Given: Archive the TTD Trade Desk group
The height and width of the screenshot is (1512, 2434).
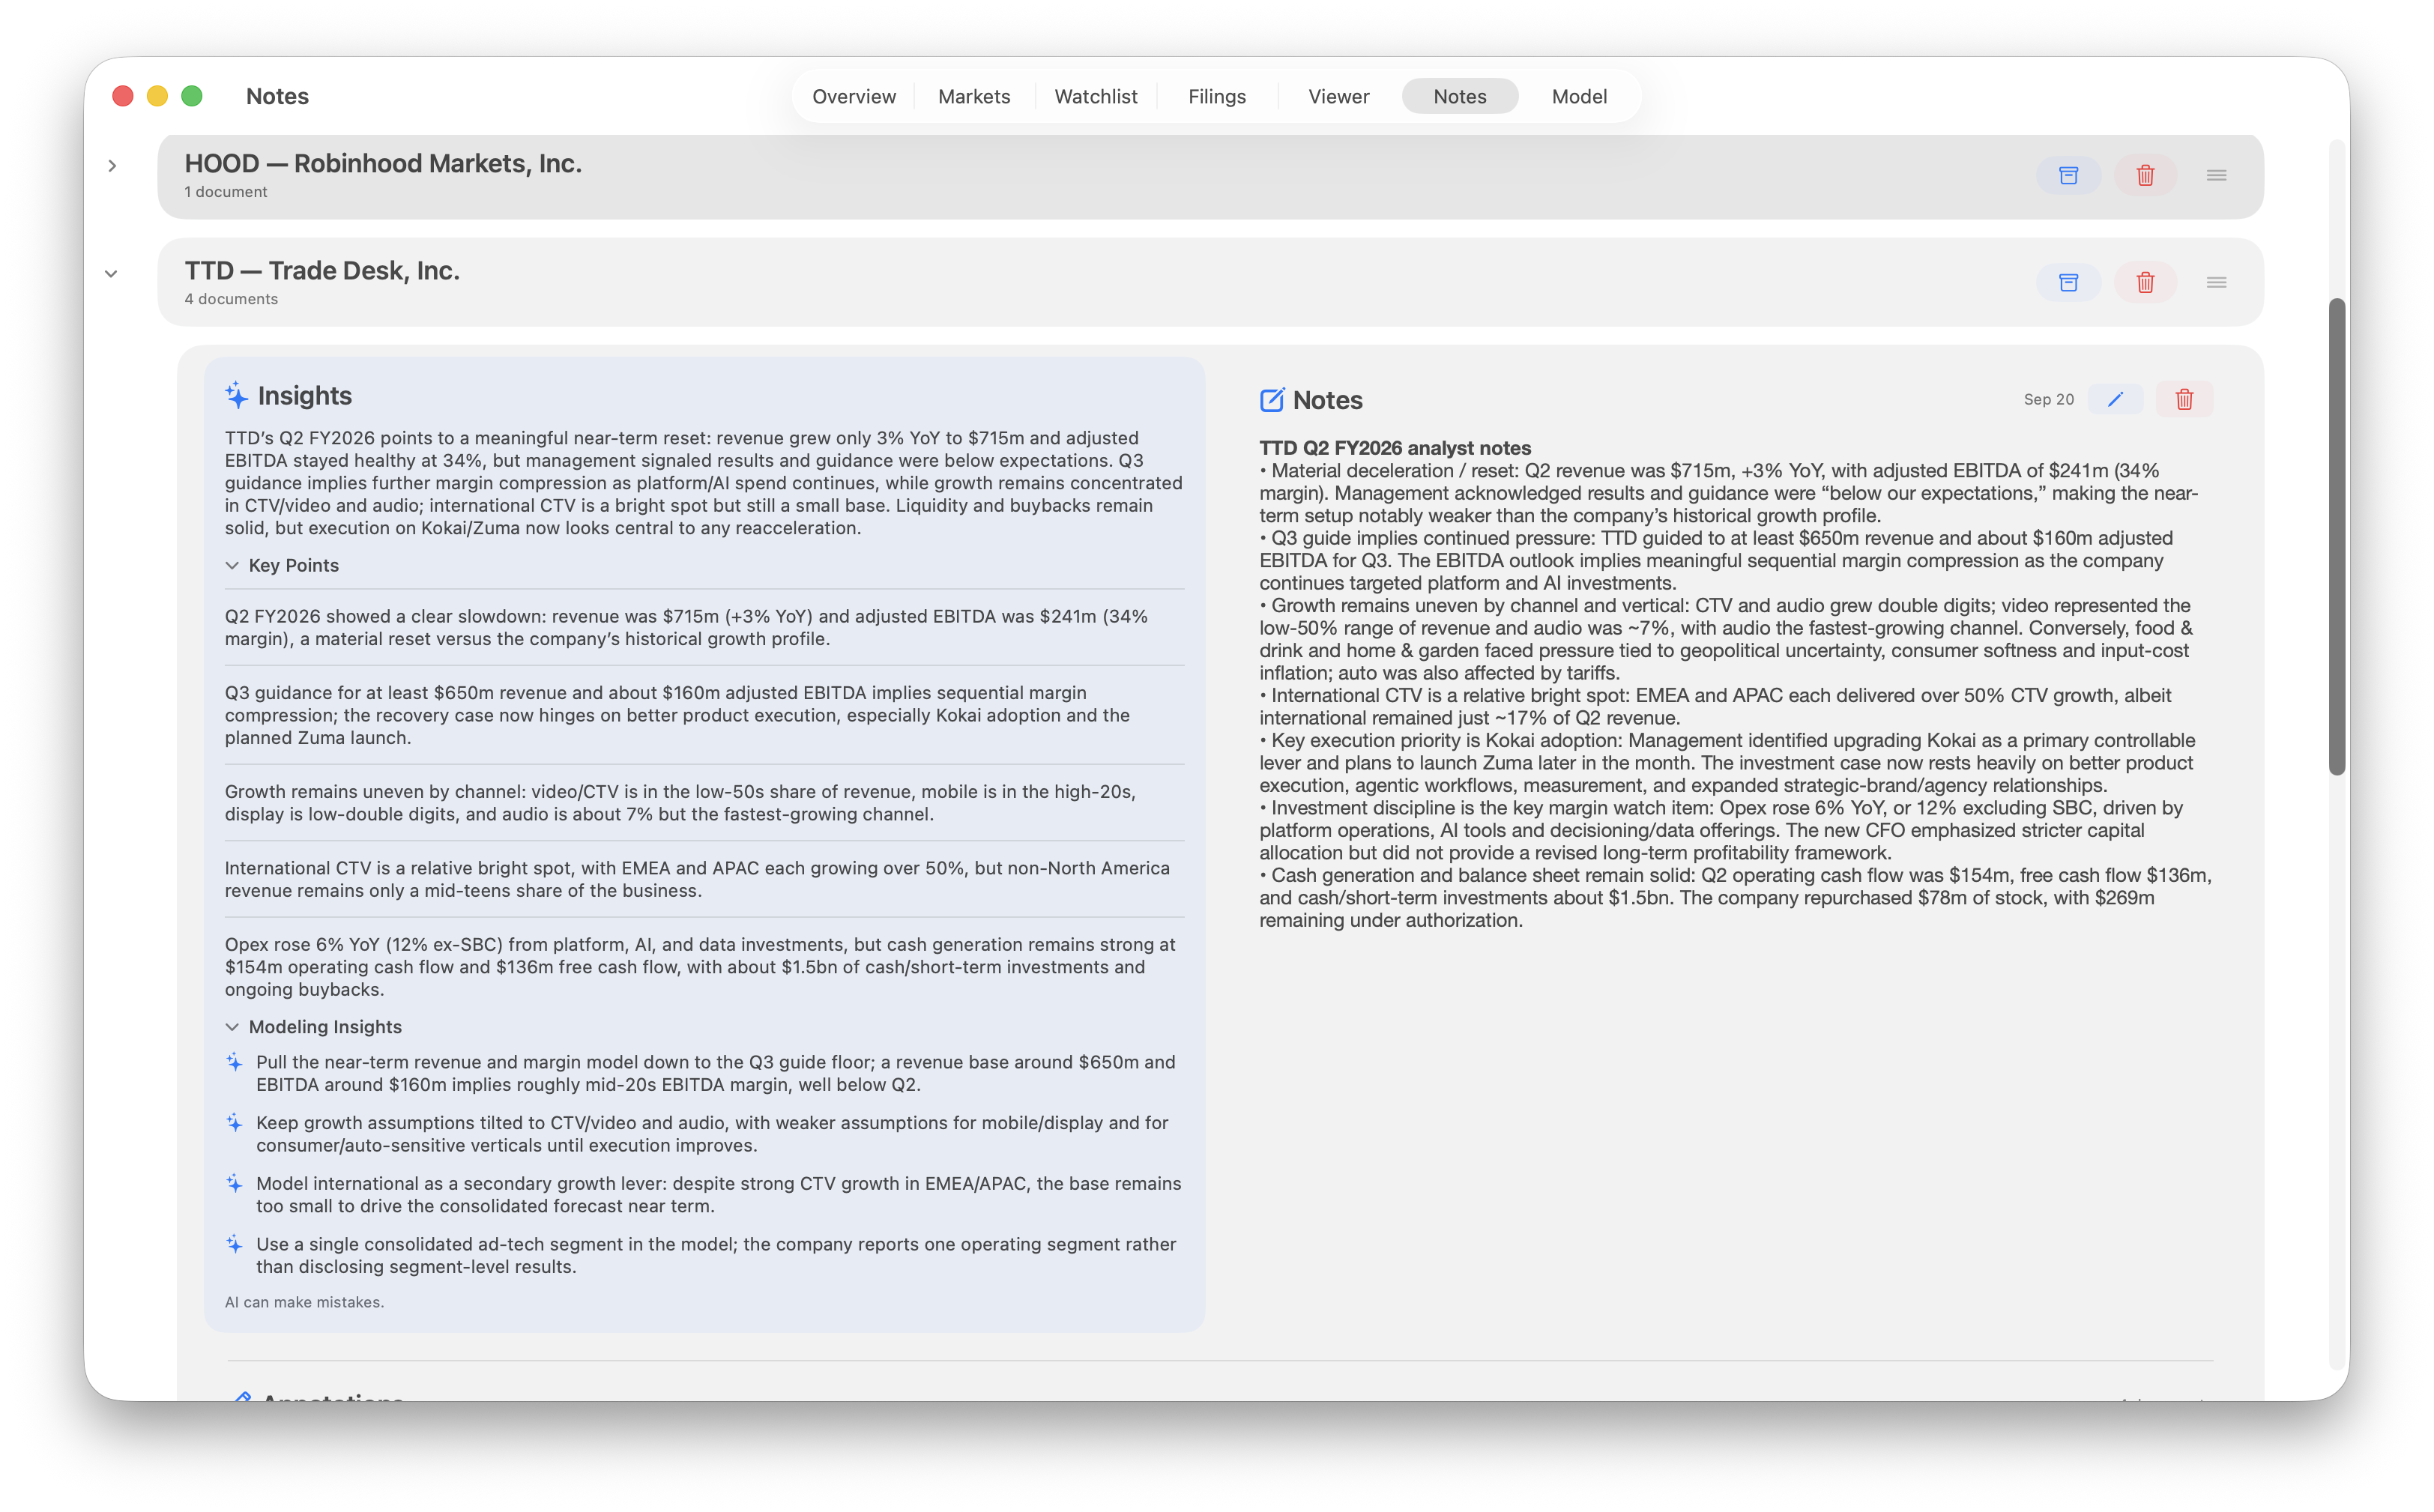Looking at the screenshot, I should pyautogui.click(x=2068, y=282).
